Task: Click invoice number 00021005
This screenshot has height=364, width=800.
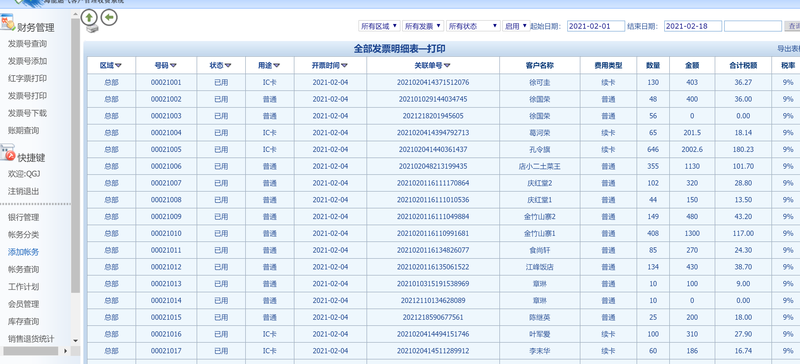Action: 166,150
